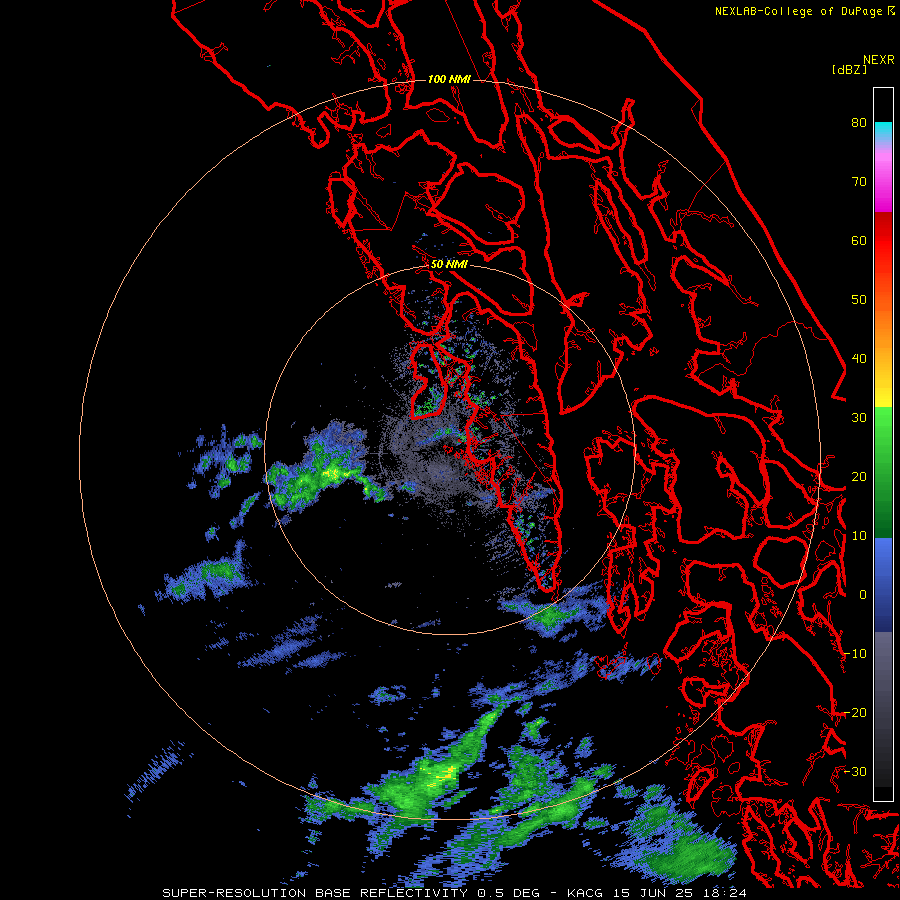Screen dimensions: 900x900
Task: Click the 50 value on the dBZ scale
Action: click(x=859, y=300)
